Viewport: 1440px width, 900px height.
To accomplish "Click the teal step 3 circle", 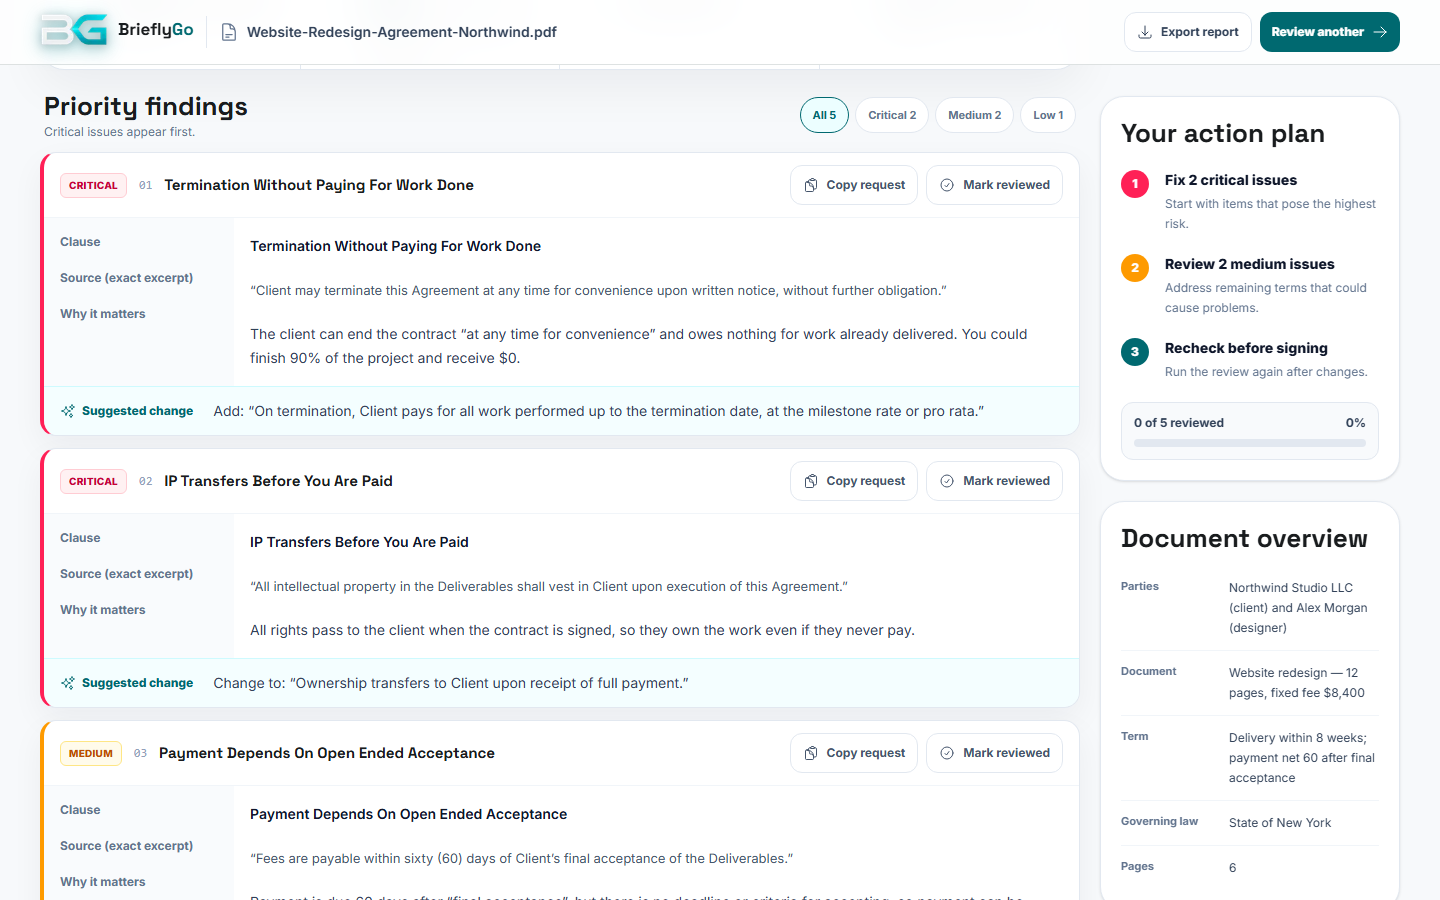I will pyautogui.click(x=1135, y=352).
